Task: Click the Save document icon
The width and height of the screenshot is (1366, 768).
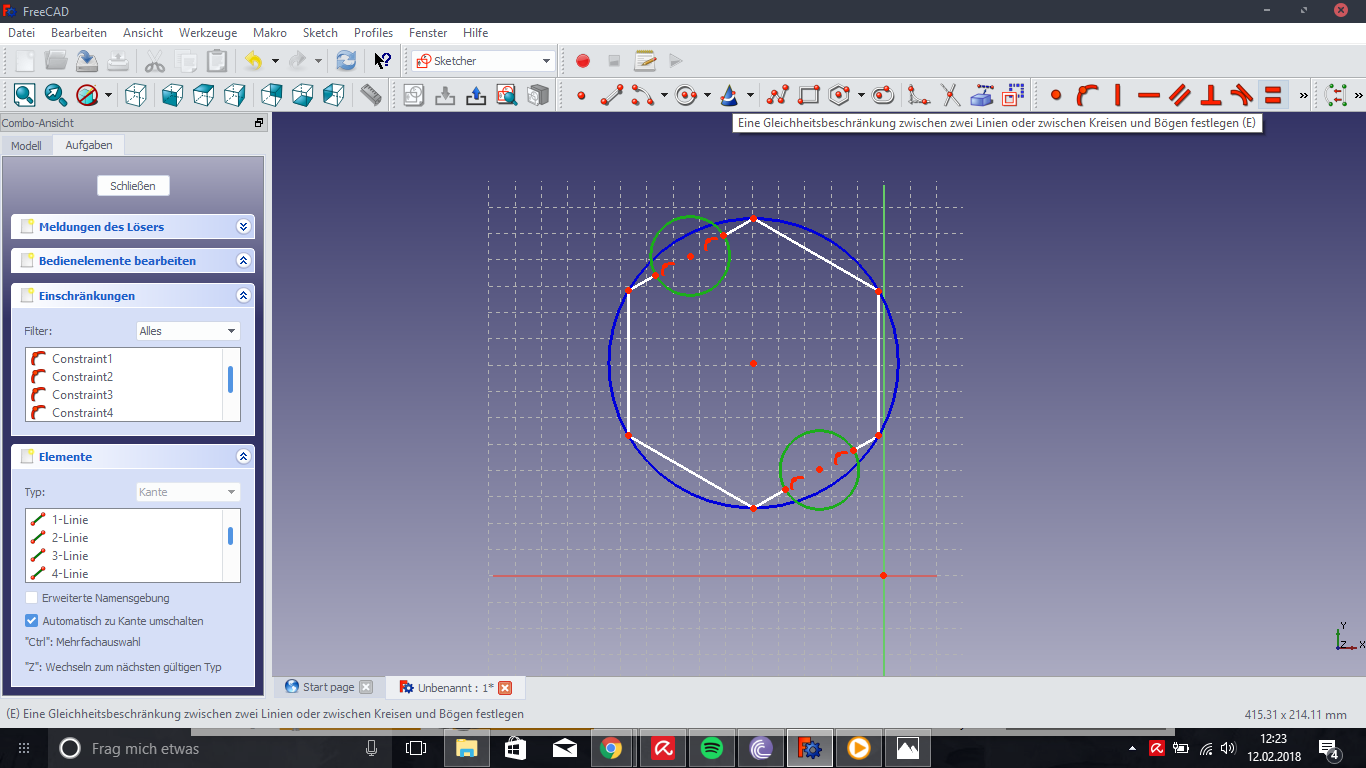Action: click(x=87, y=61)
